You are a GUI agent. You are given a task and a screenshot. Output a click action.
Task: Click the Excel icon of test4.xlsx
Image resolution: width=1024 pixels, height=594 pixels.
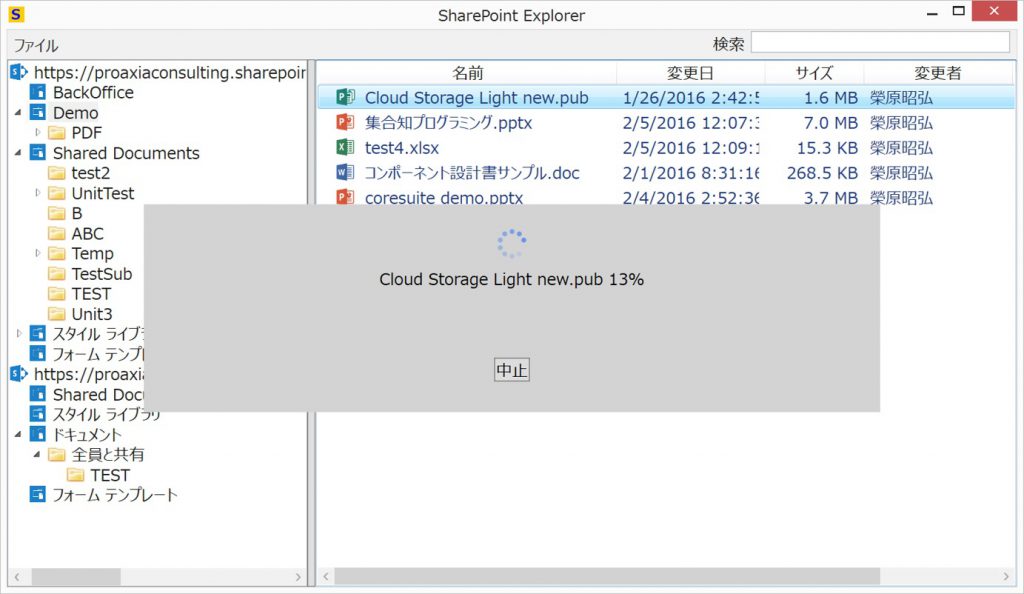pyautogui.click(x=345, y=148)
